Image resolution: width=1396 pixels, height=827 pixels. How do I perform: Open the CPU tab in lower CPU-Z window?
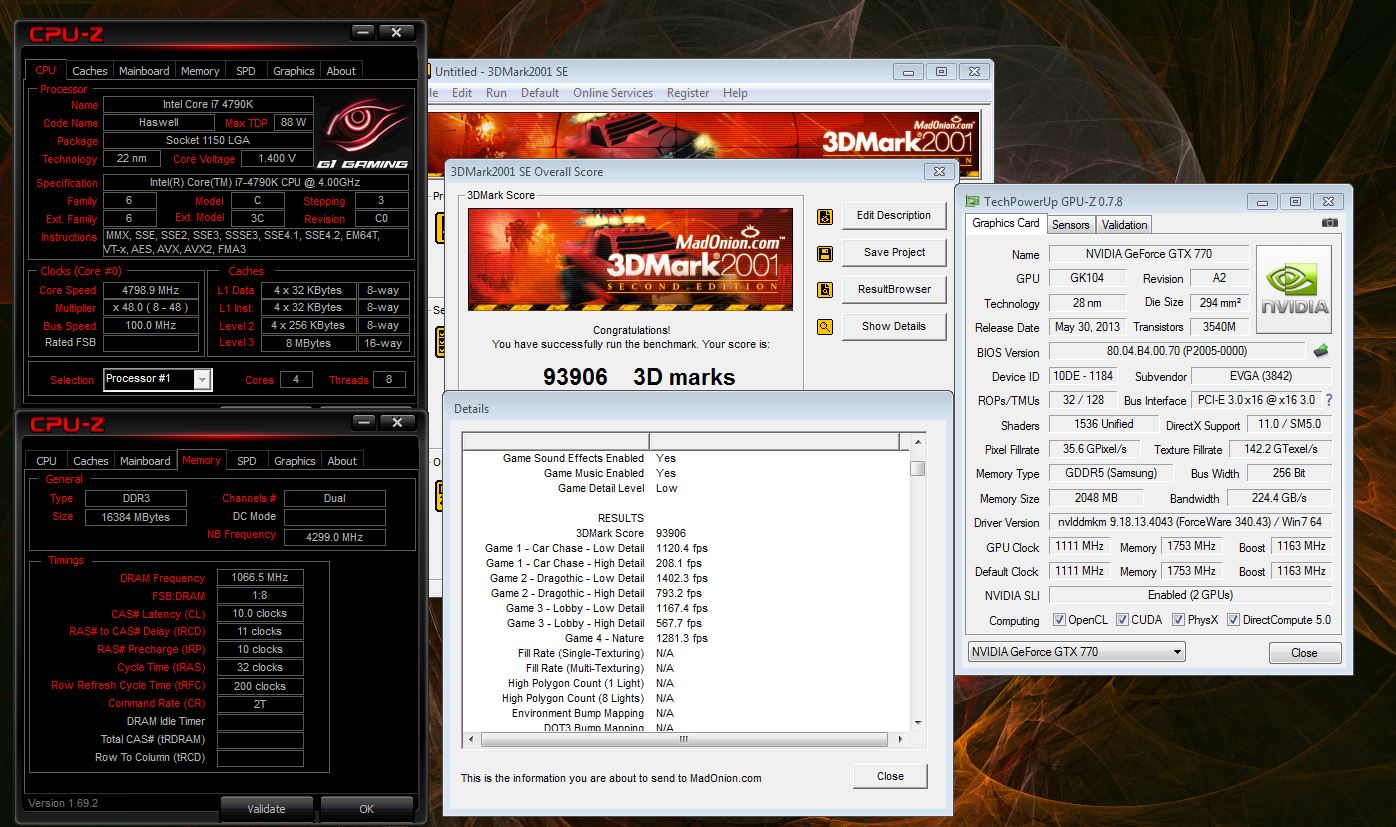(x=47, y=461)
